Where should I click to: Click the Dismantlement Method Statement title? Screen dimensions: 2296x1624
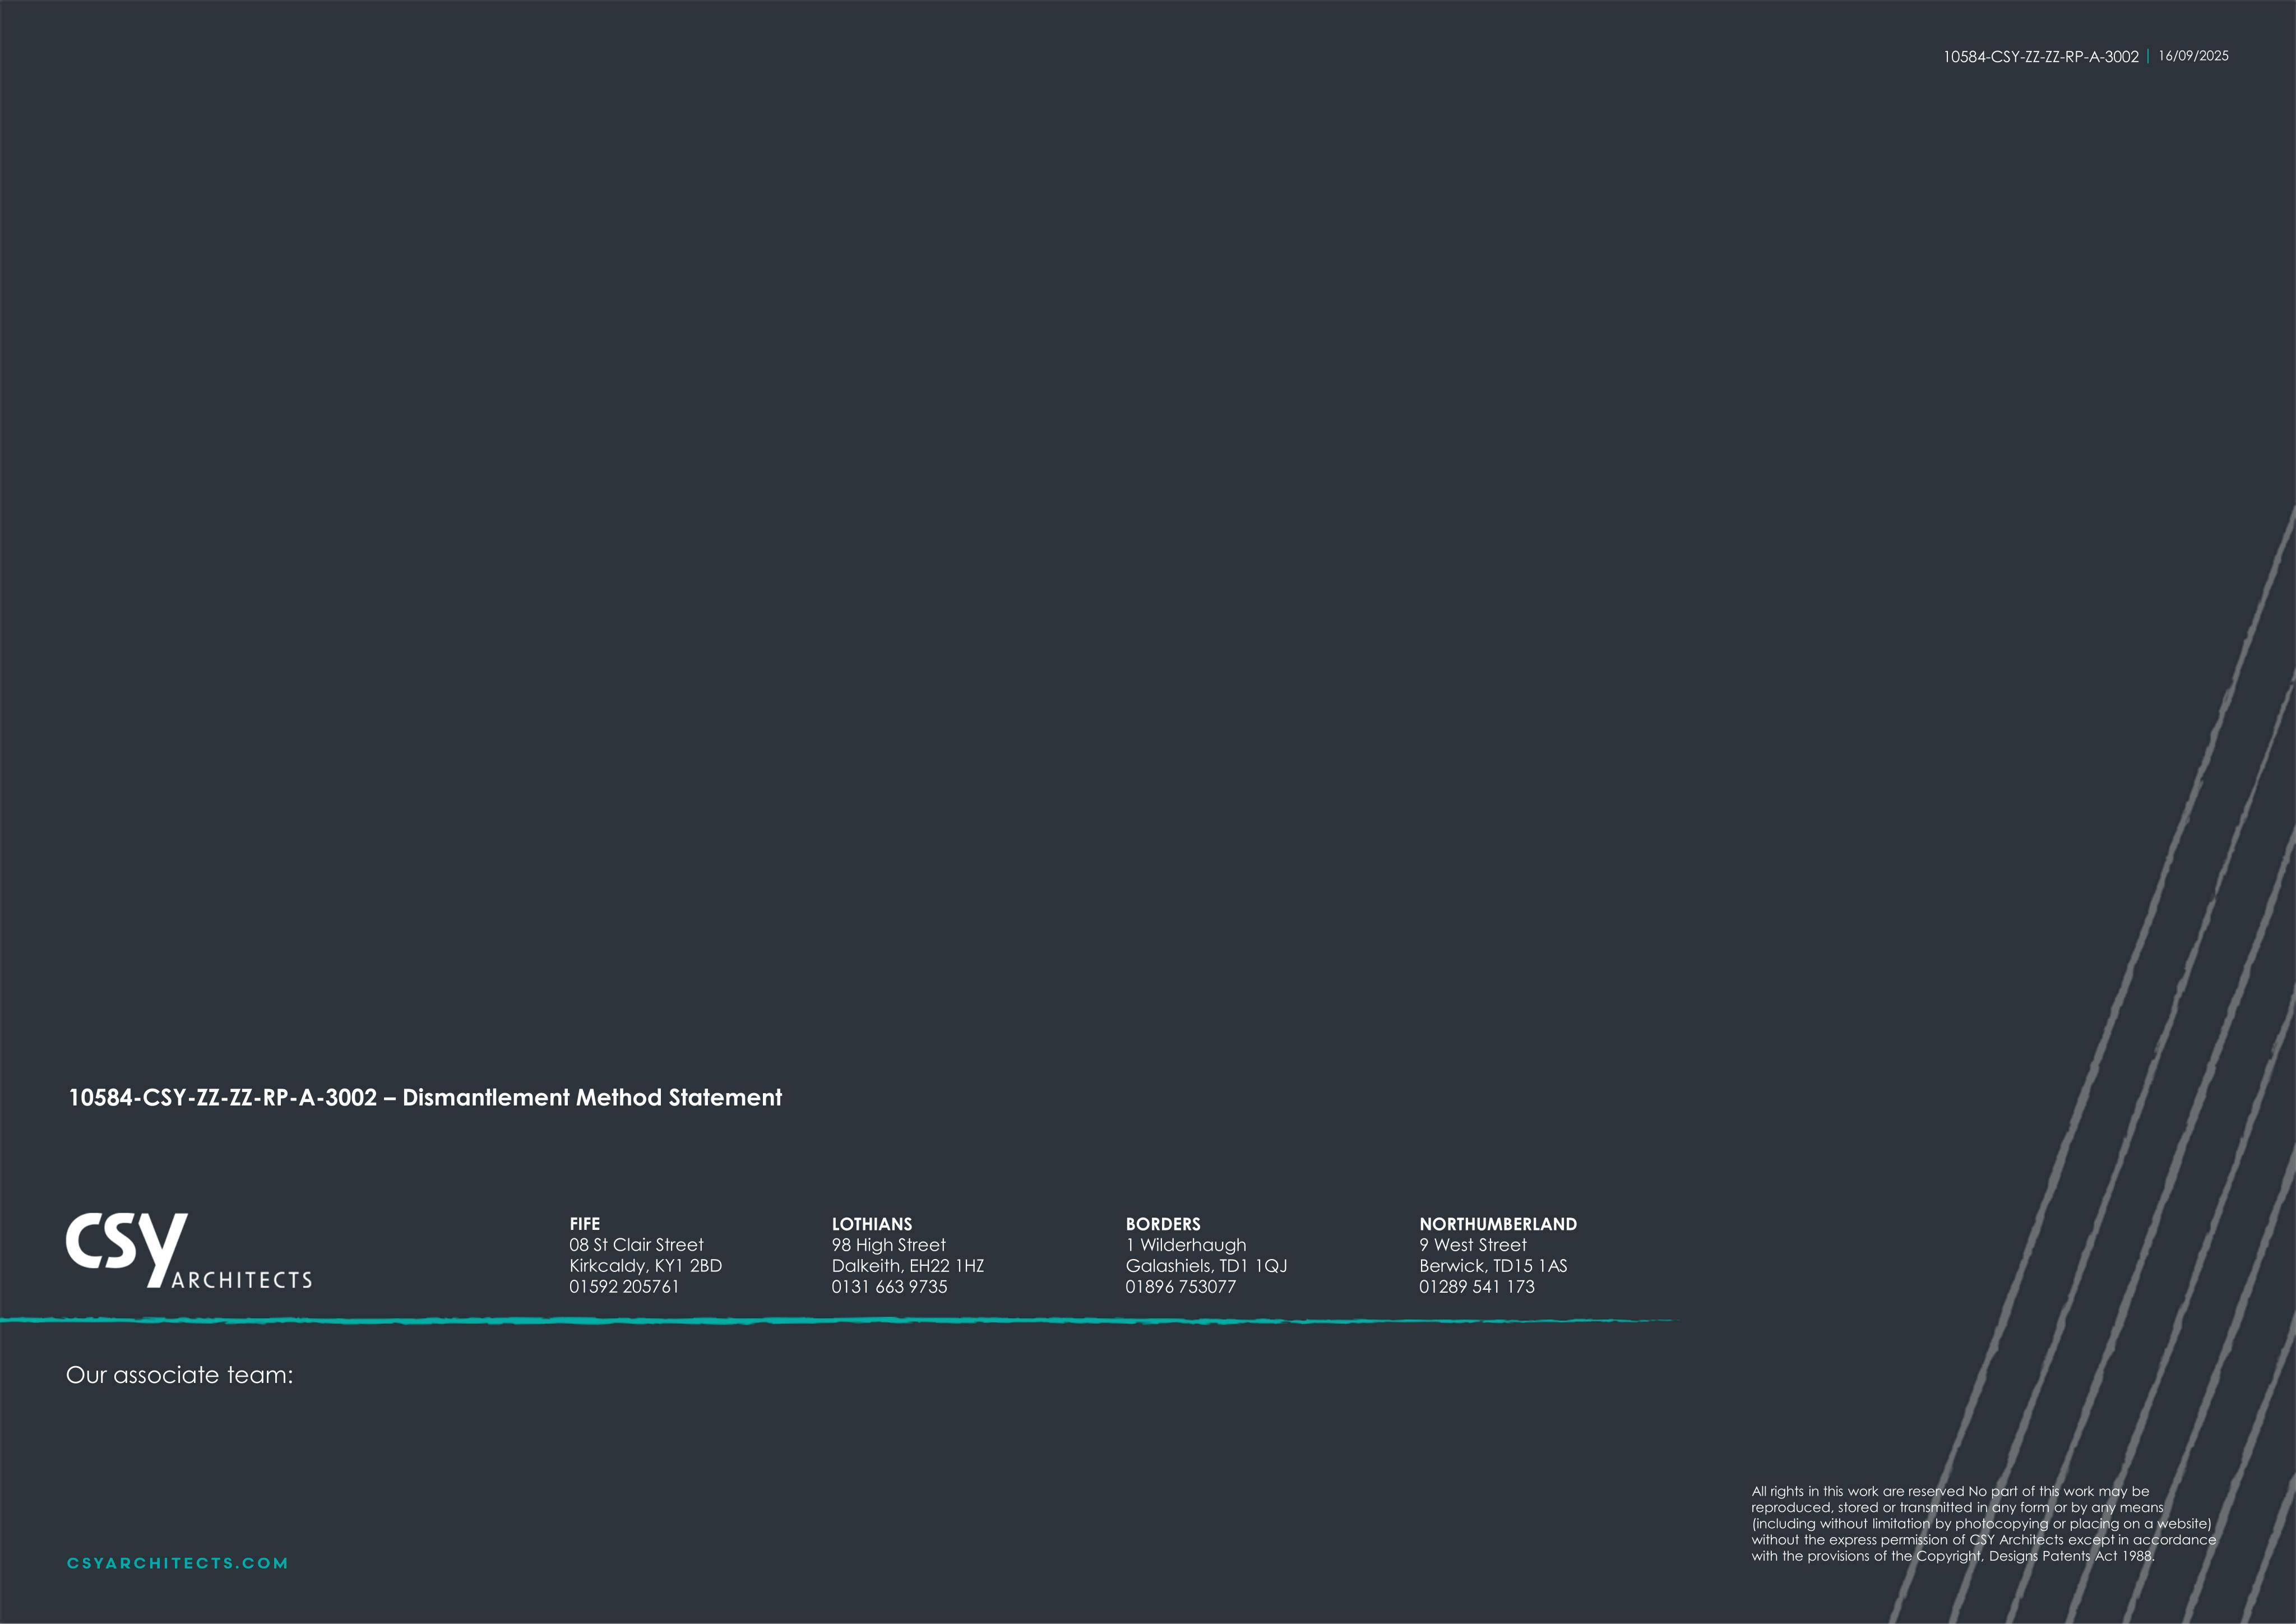pyautogui.click(x=425, y=1098)
